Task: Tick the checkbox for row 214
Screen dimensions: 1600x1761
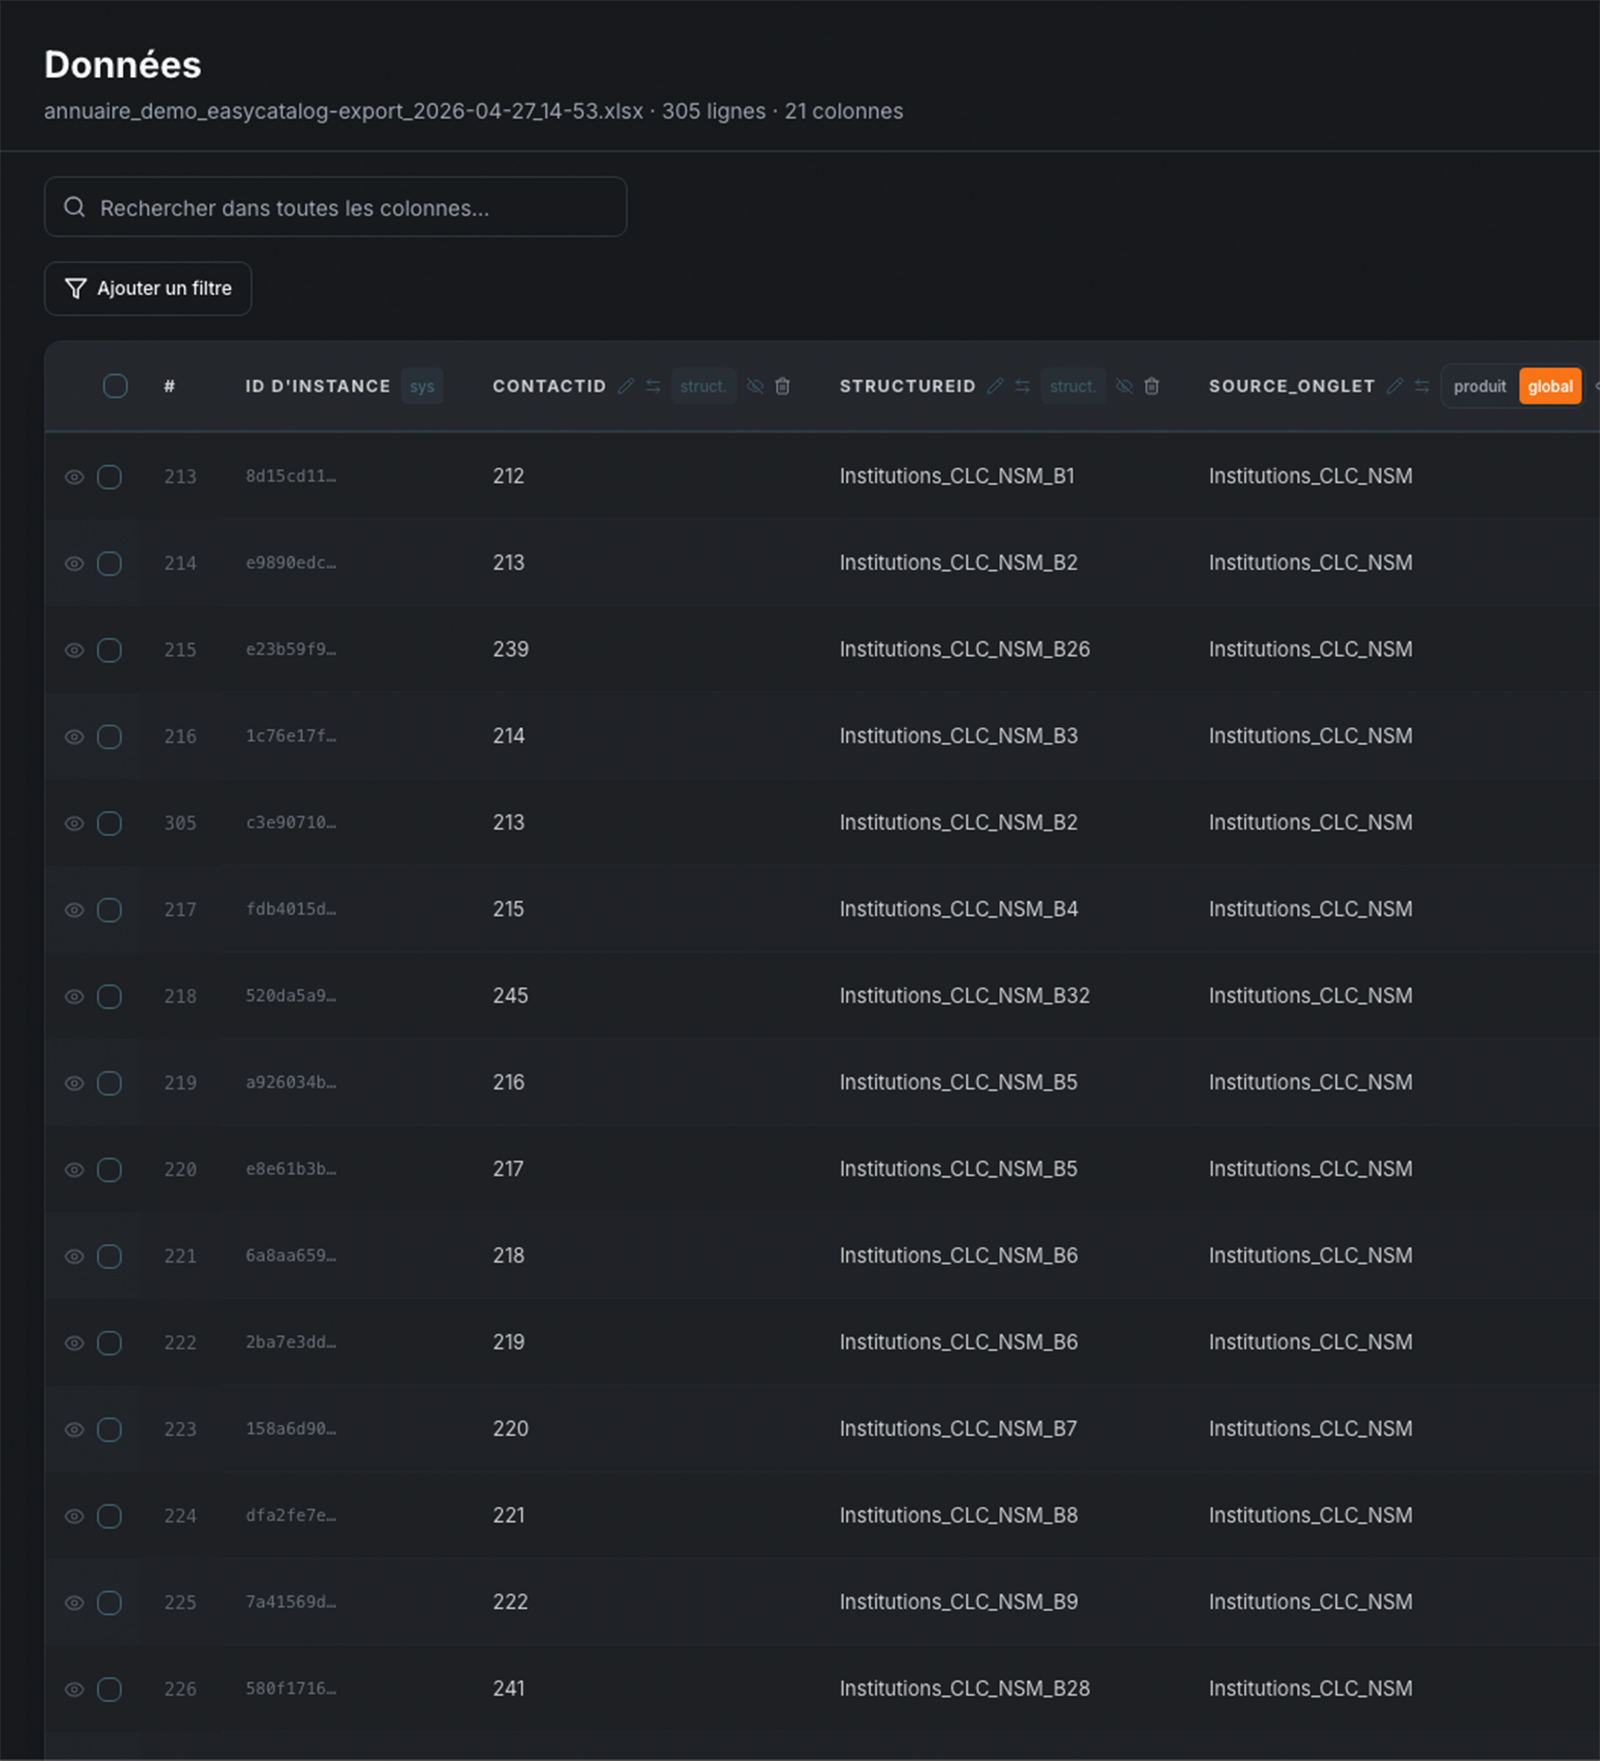Action: pos(110,563)
